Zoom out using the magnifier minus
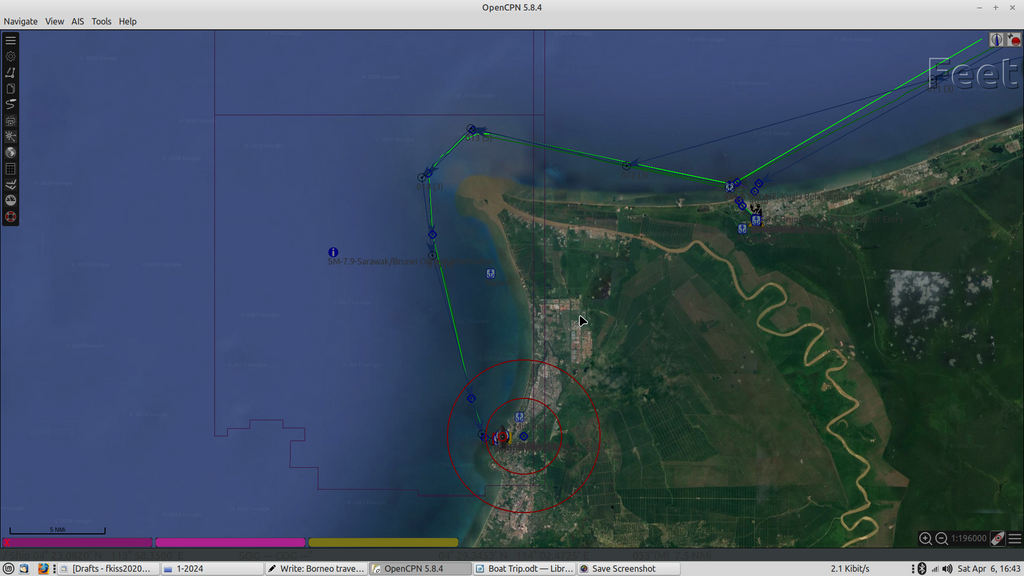This screenshot has height=576, width=1024. point(941,538)
